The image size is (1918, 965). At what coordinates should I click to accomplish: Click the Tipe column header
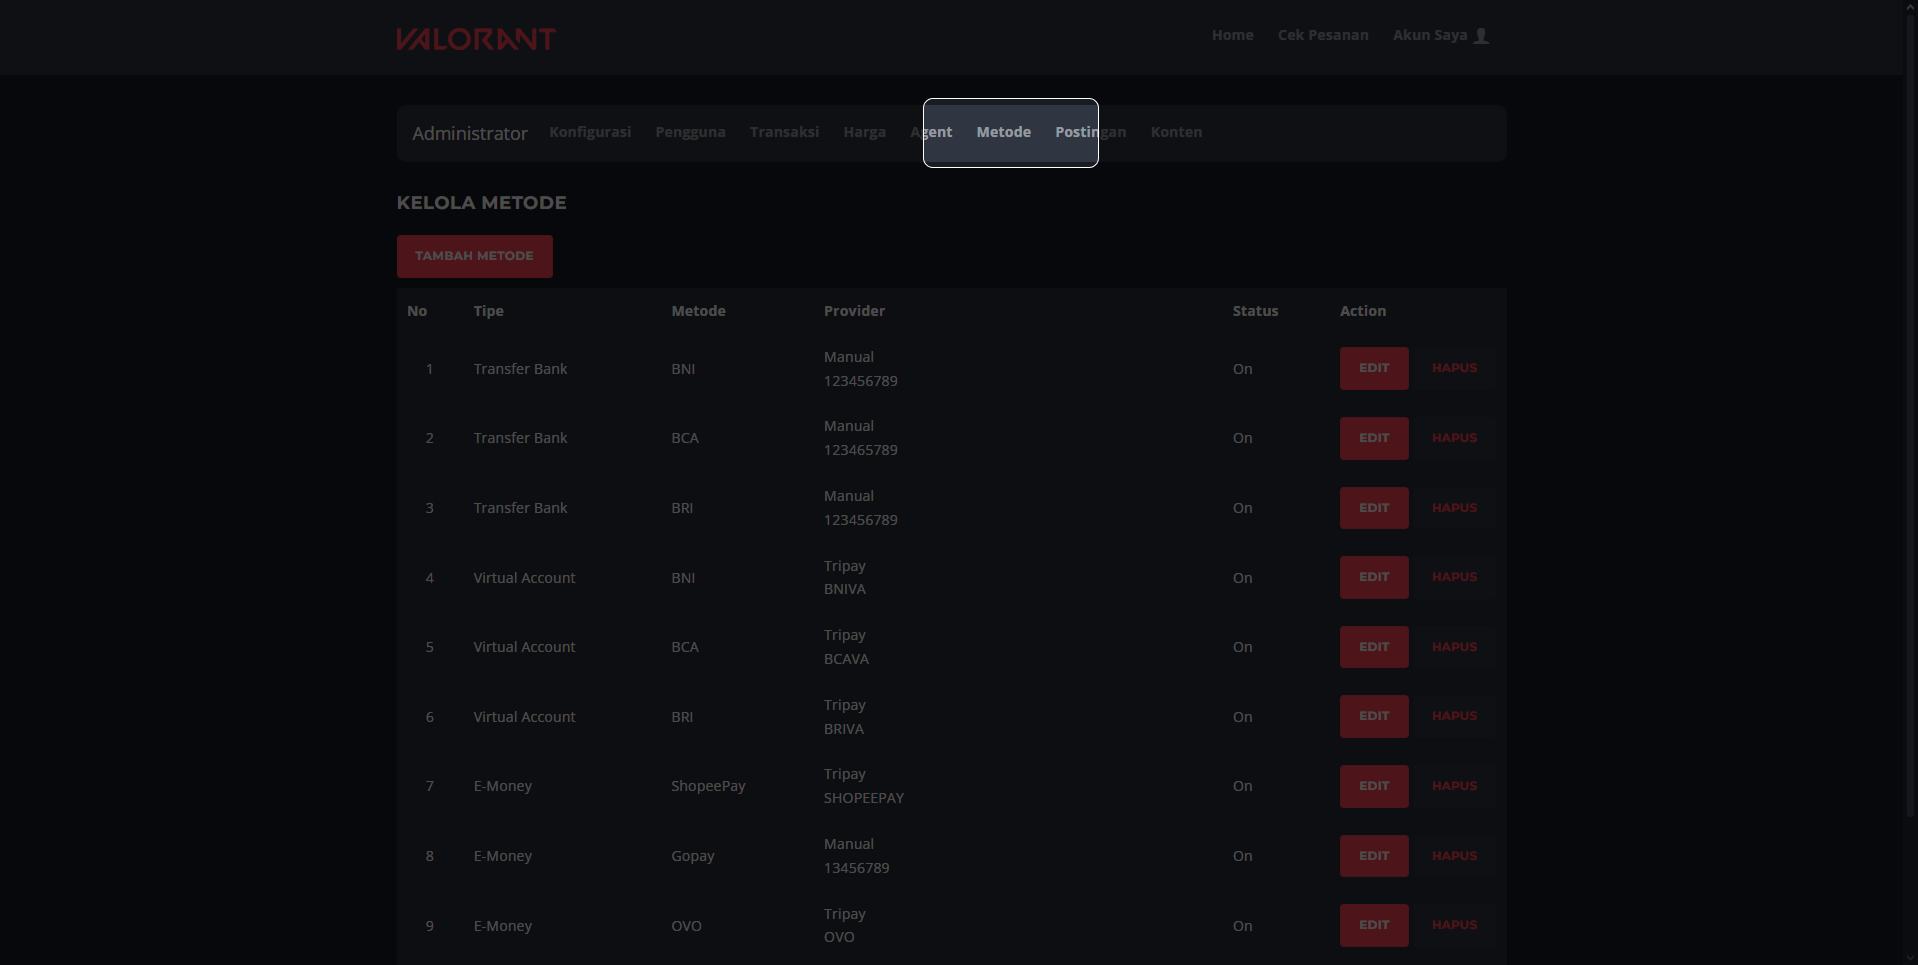488,311
